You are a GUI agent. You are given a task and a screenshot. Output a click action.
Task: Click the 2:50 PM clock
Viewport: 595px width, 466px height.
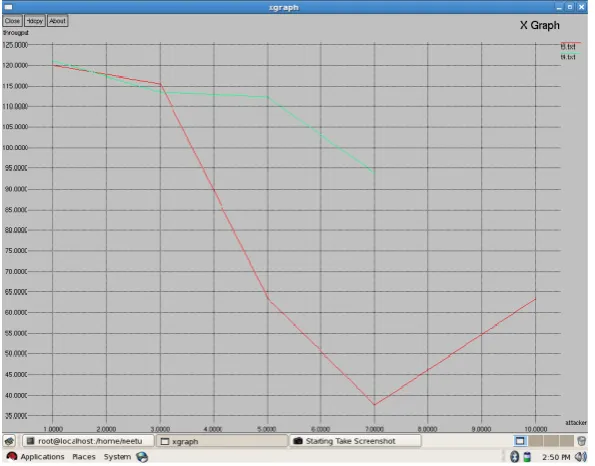(x=556, y=457)
